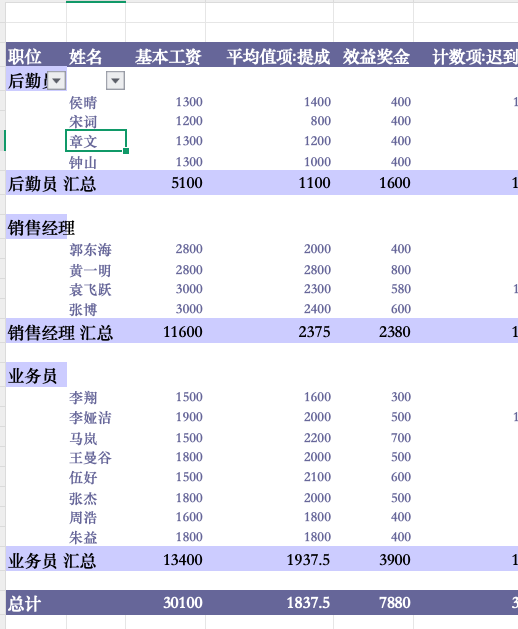Select the value 1937.5 in 业务员 汇总
Screen dimensions: 518x629
[308, 560]
